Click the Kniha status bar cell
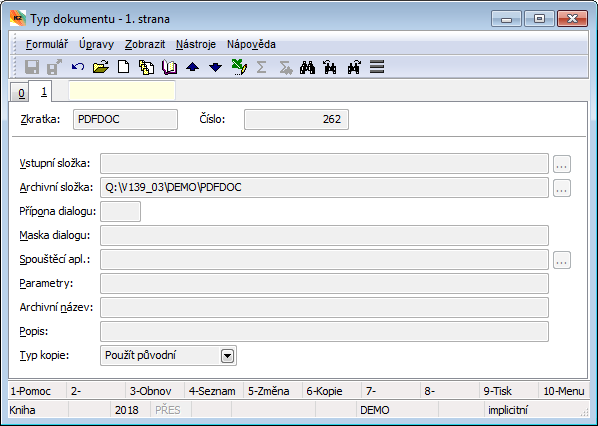This screenshot has height=426, width=598. click(x=38, y=410)
